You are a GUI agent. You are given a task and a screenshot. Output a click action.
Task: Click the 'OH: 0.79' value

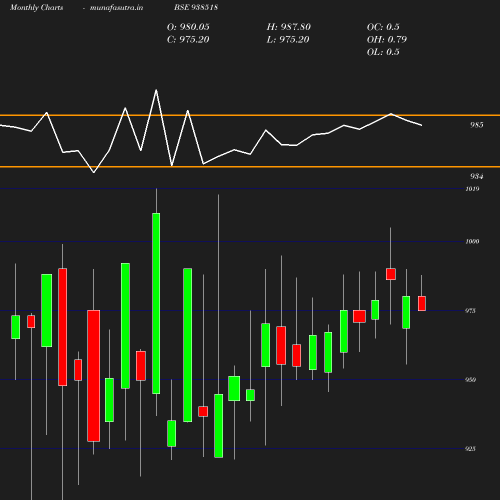coord(387,40)
